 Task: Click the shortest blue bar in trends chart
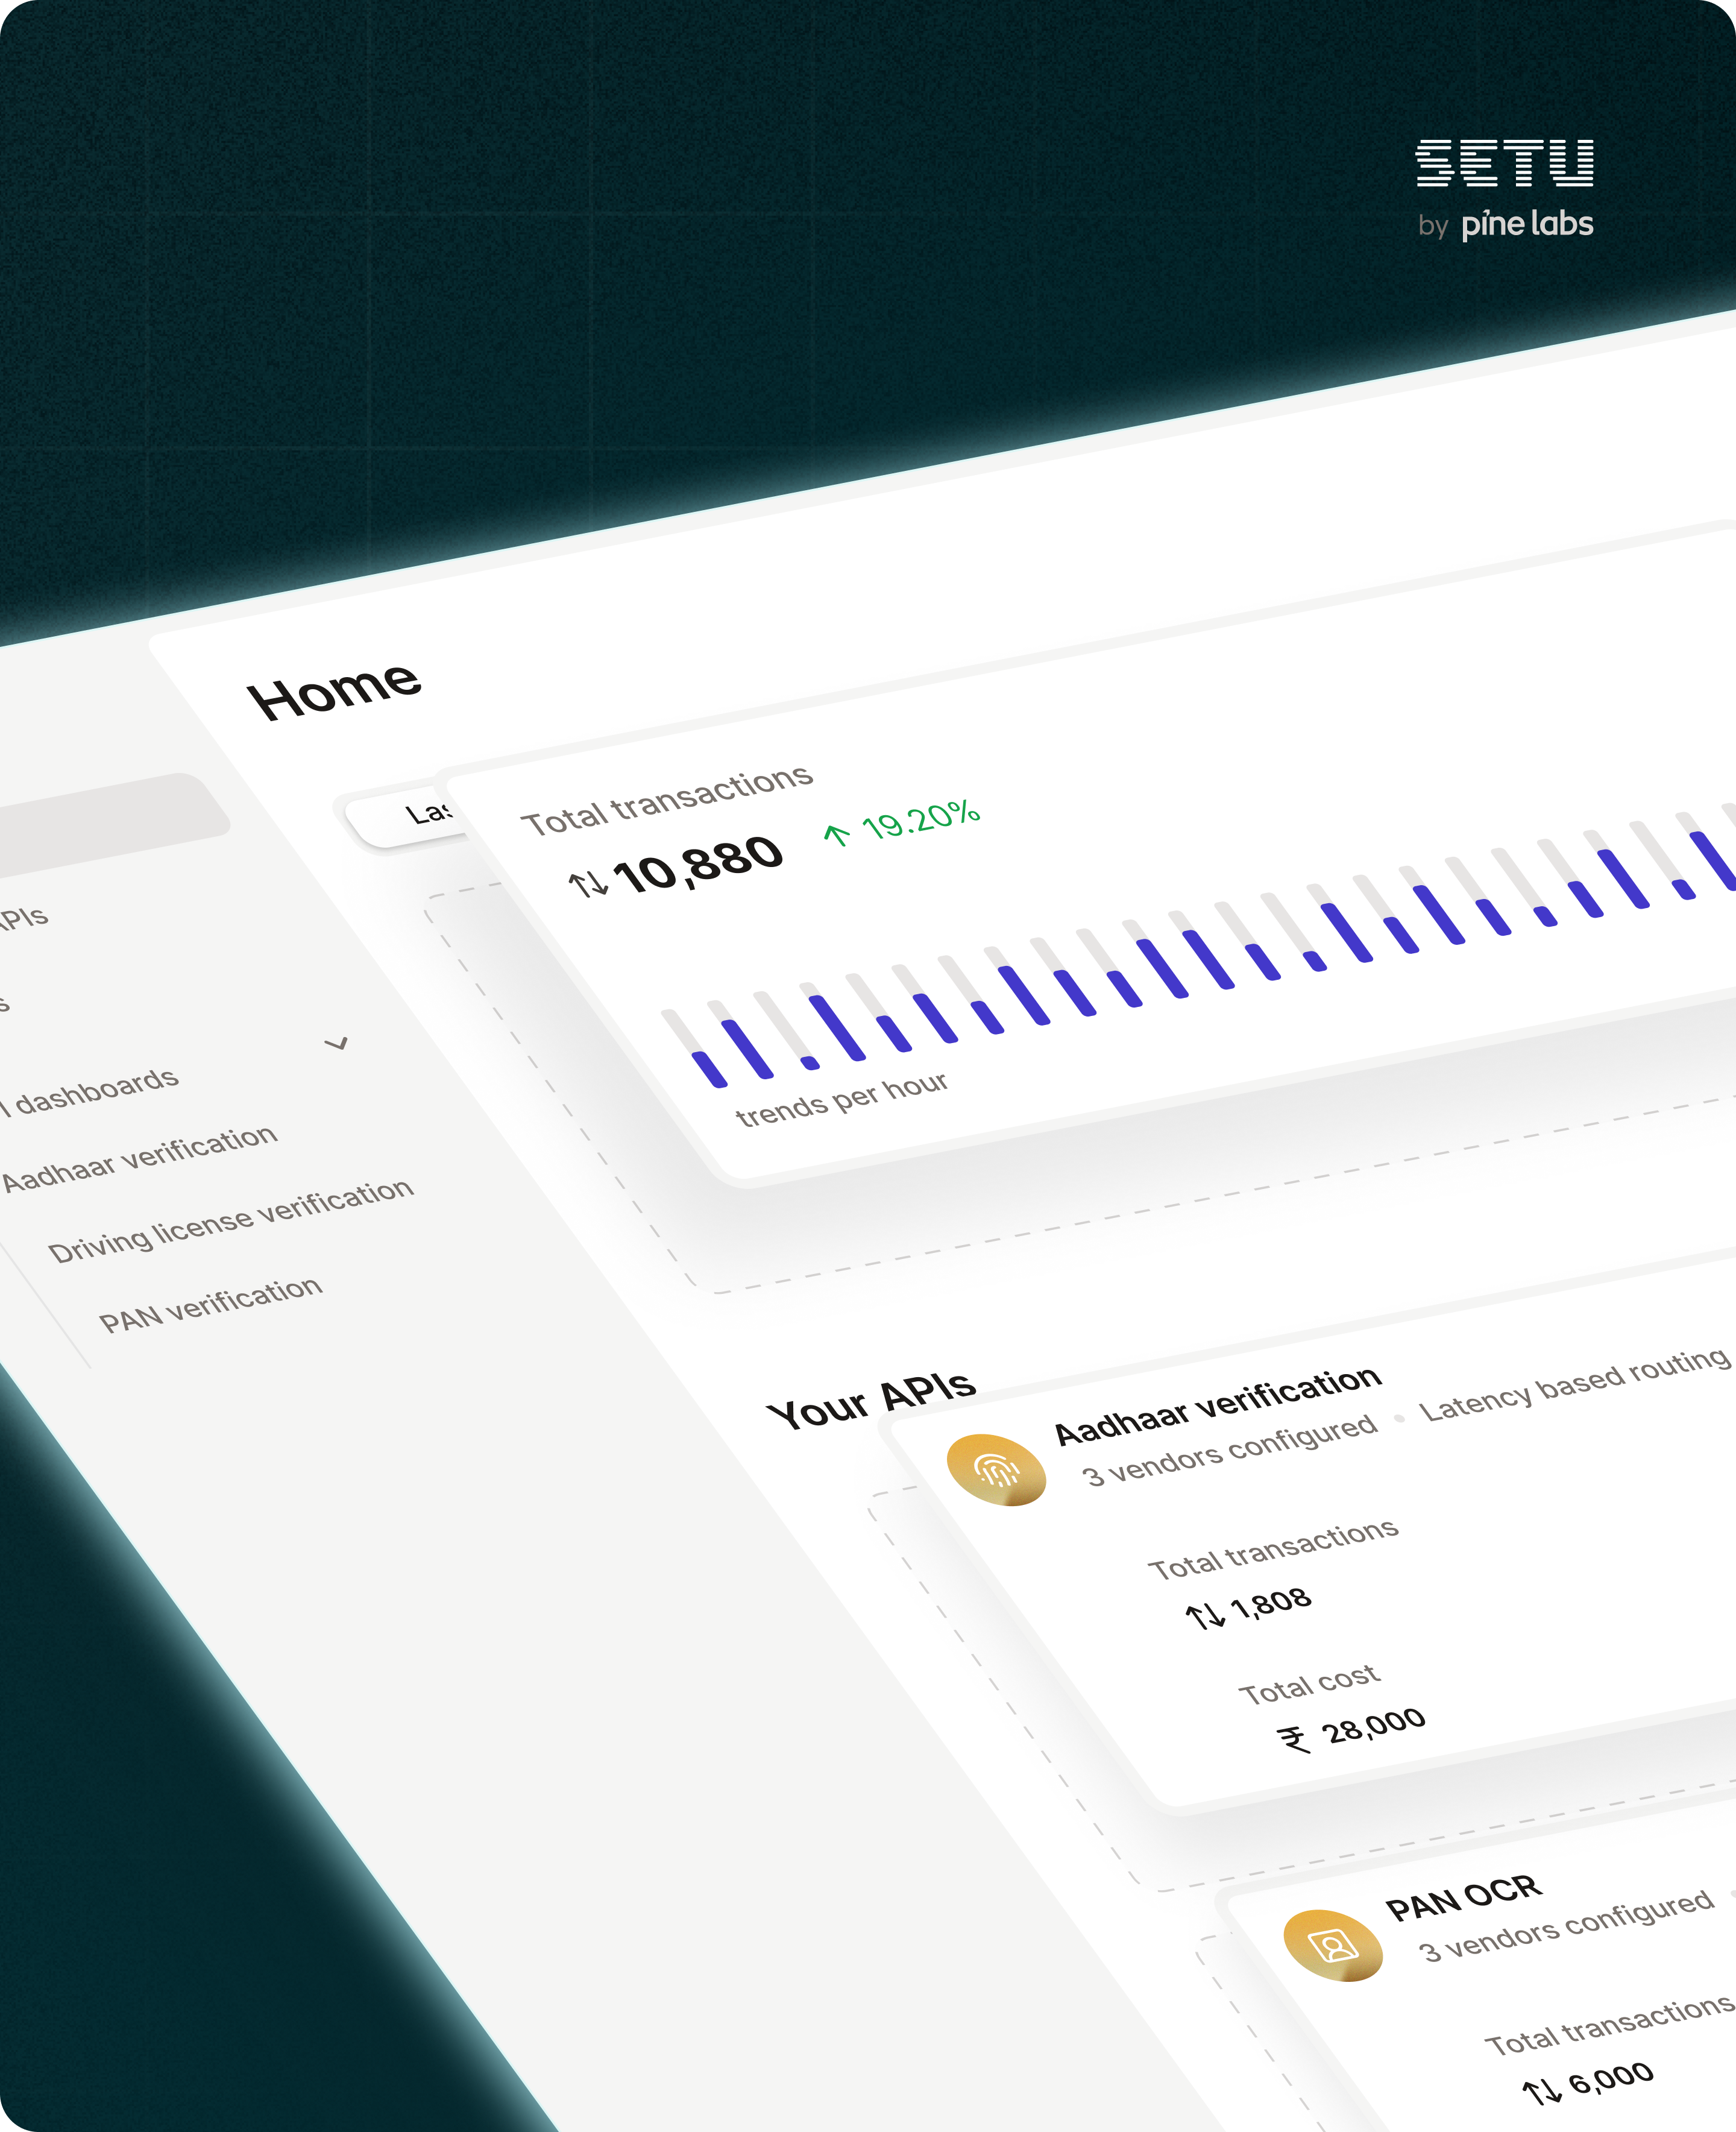pos(810,1063)
